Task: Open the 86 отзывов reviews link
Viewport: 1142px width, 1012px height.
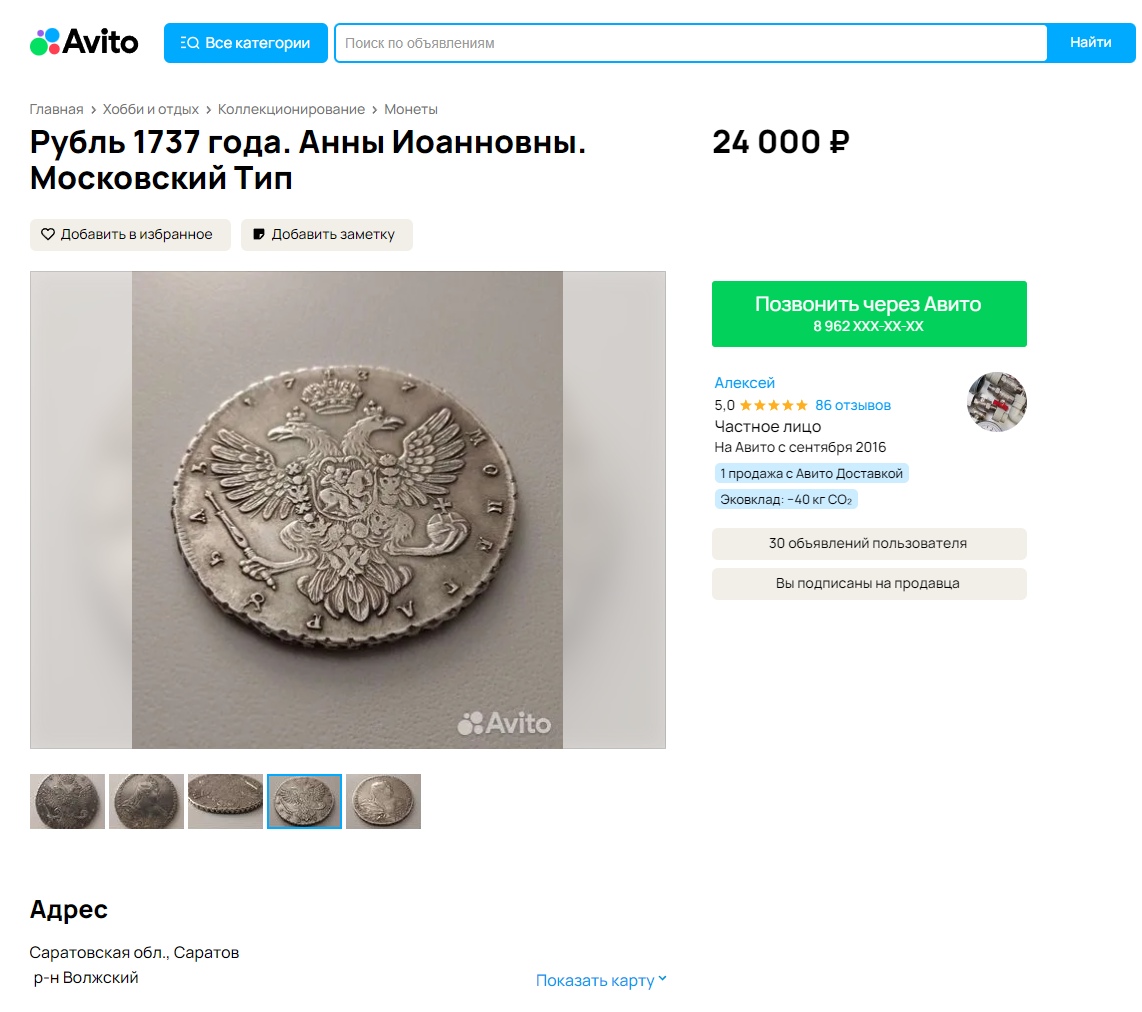Action: tap(852, 405)
